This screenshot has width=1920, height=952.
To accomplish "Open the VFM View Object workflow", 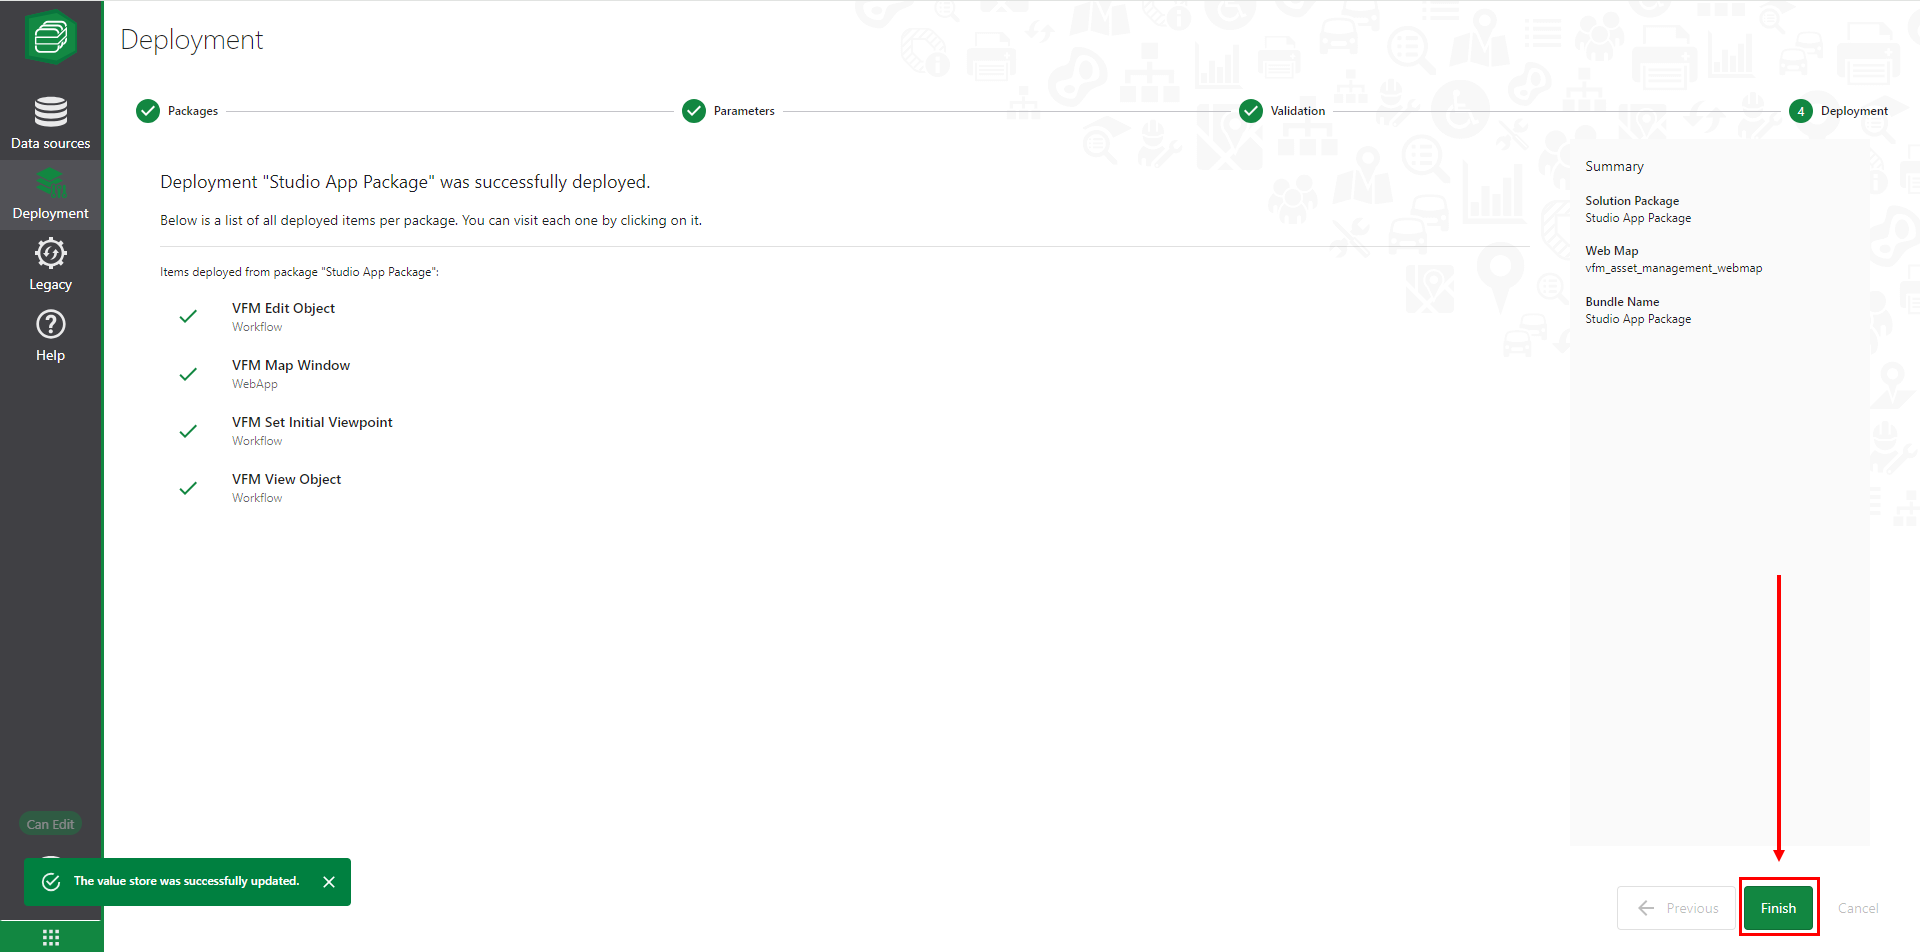I will 286,480.
